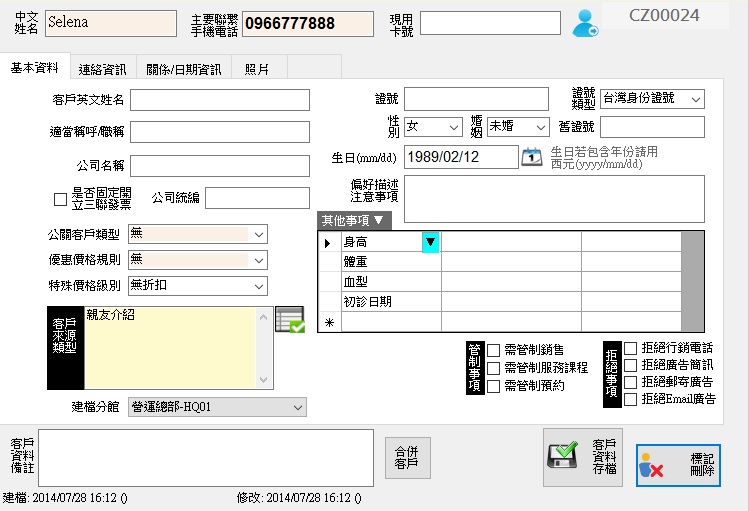
Task: Expand the 特殊價格級別 dropdown
Action: click(x=198, y=286)
